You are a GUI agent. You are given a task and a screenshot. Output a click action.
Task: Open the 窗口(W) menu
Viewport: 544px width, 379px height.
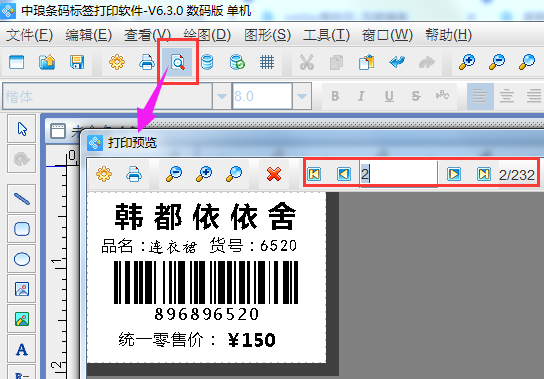[387, 35]
